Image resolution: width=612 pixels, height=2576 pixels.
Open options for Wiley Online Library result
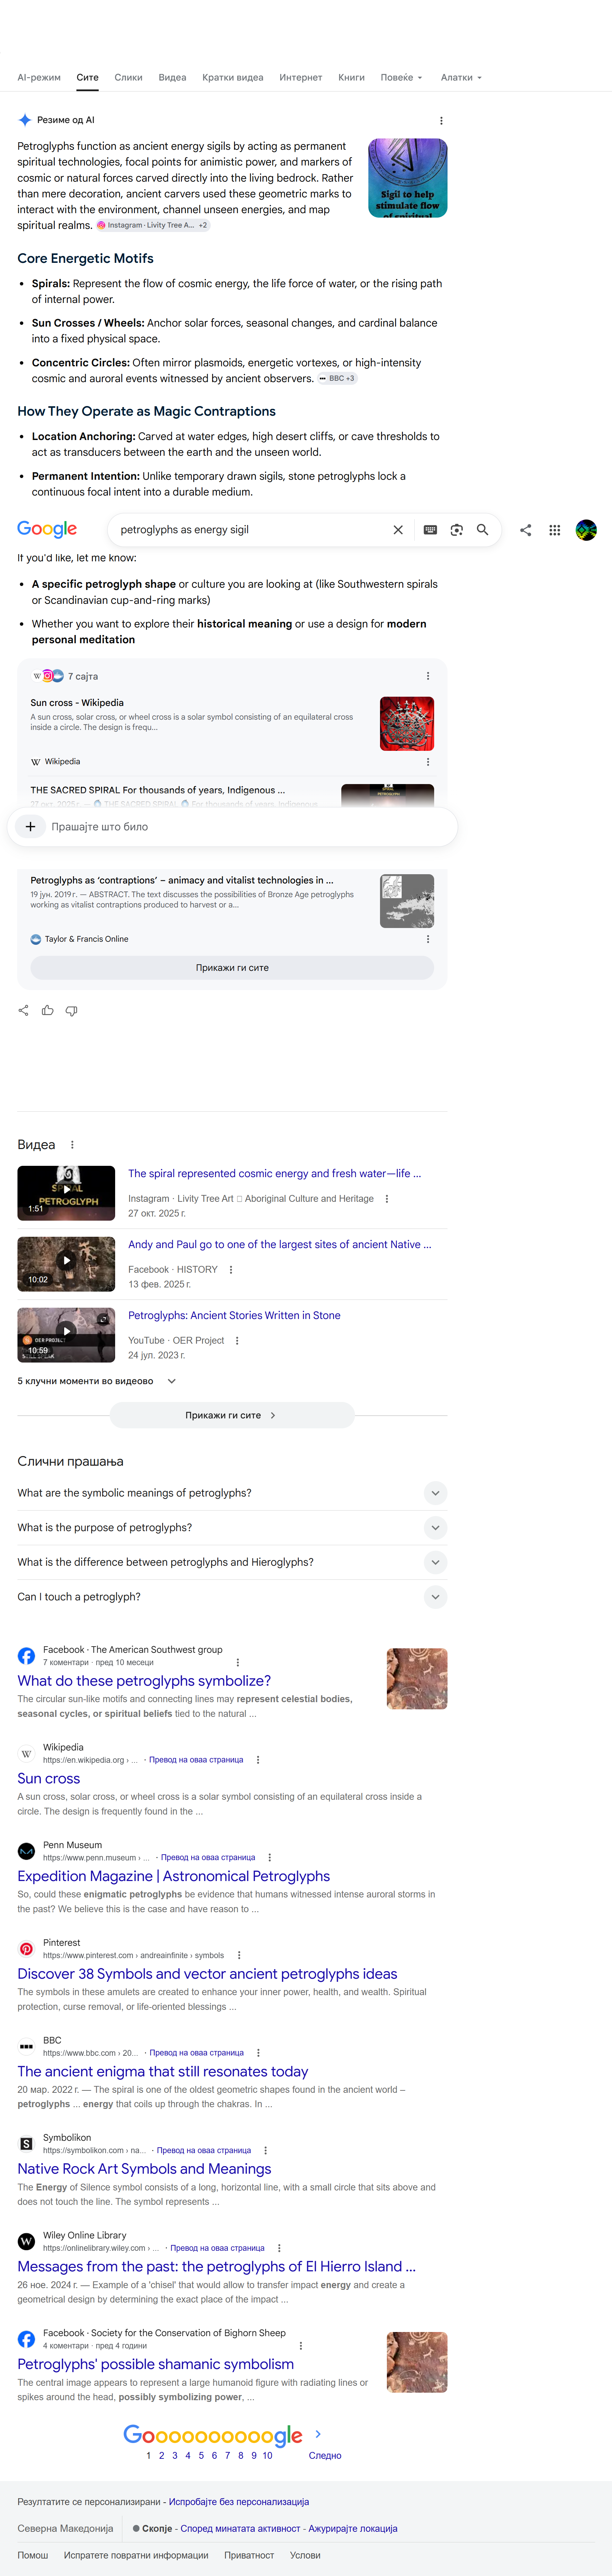click(279, 2248)
